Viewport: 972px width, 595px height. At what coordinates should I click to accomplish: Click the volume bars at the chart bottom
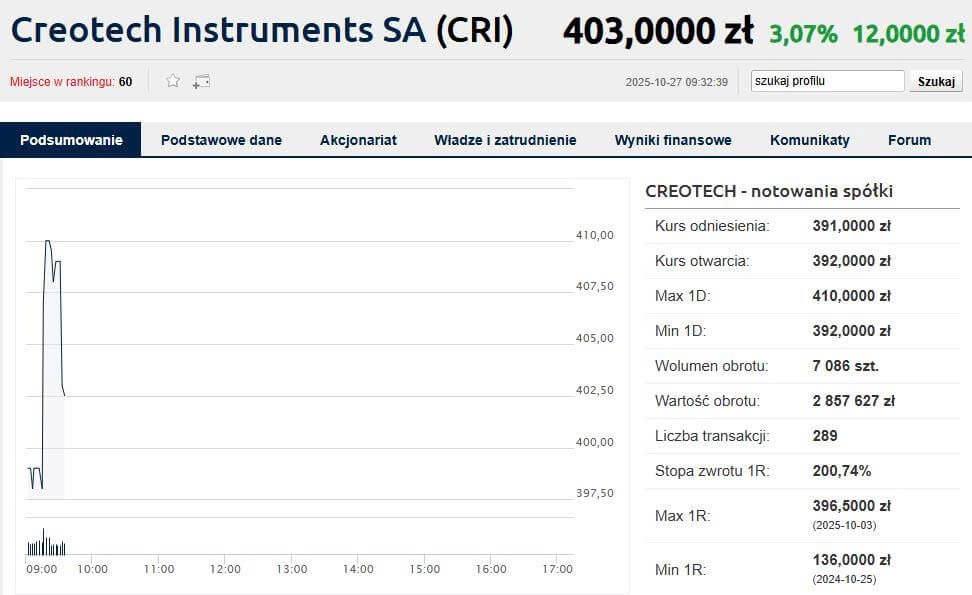(46, 546)
